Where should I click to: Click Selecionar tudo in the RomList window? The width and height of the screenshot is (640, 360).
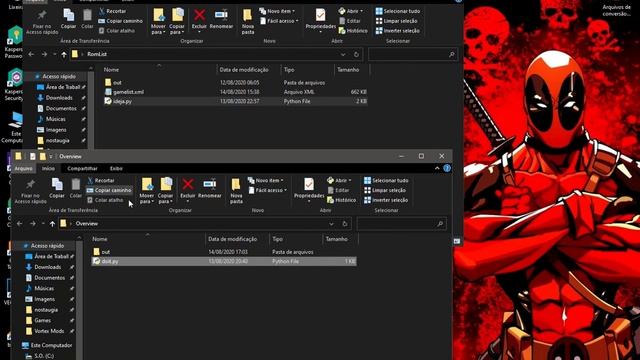[397, 11]
